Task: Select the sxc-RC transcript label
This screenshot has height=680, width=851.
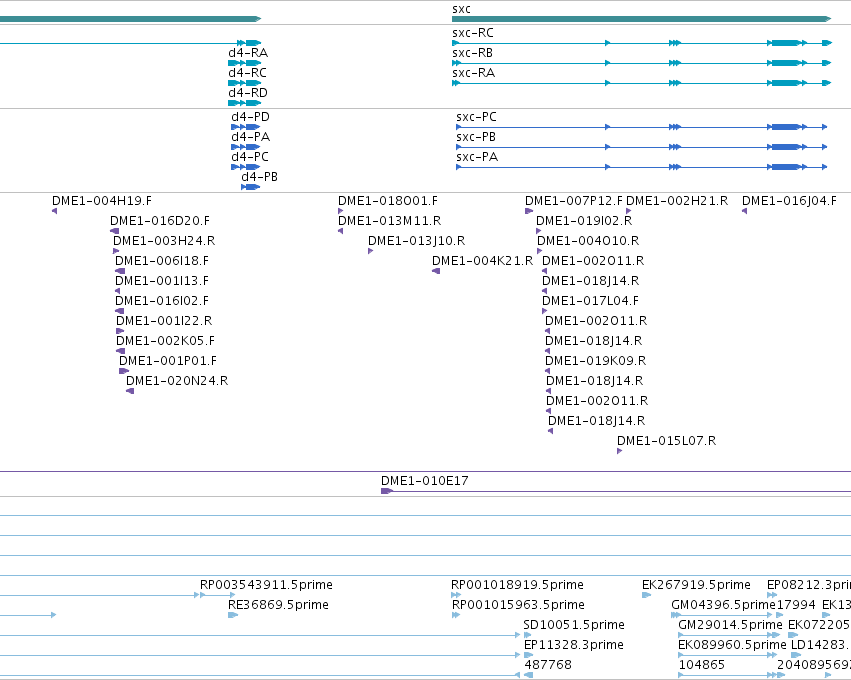Action: [x=473, y=33]
